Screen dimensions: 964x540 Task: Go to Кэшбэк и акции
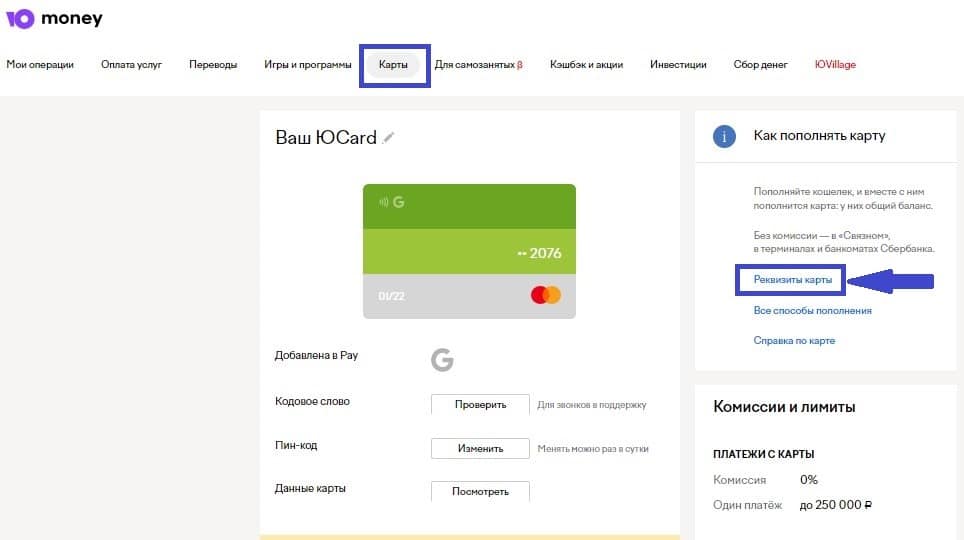(587, 65)
